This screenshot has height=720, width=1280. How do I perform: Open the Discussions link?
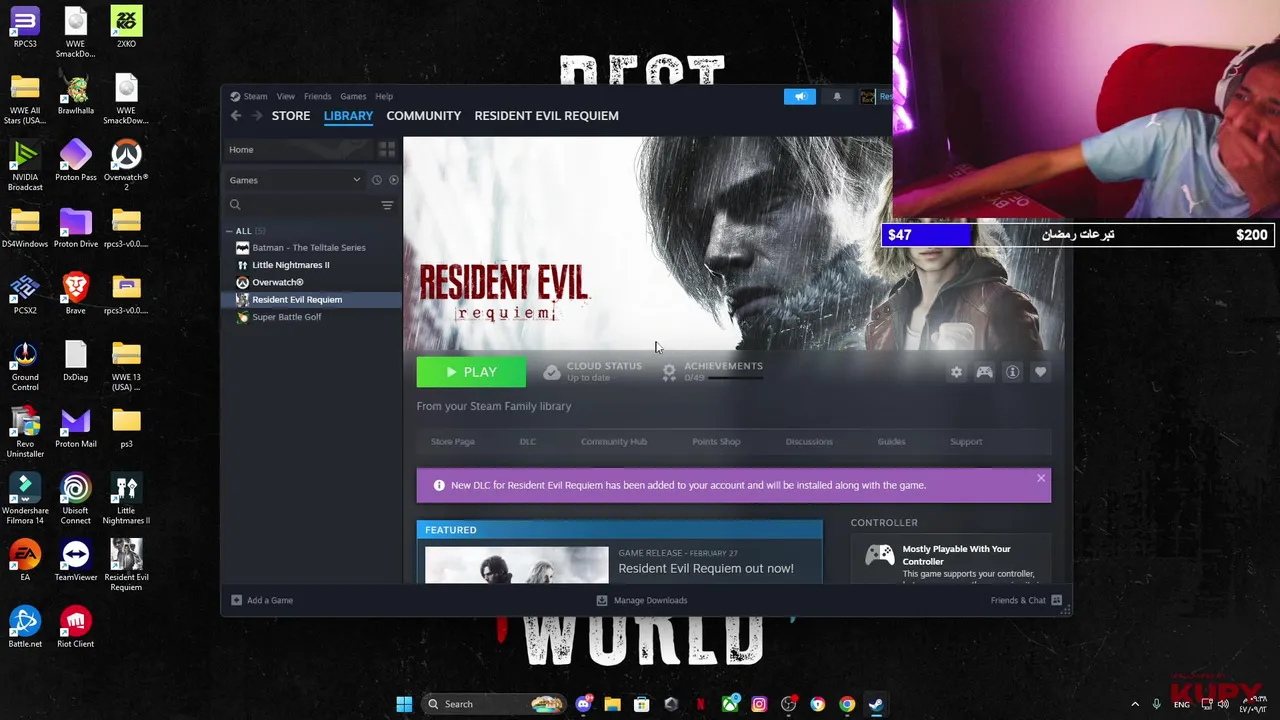pos(809,441)
